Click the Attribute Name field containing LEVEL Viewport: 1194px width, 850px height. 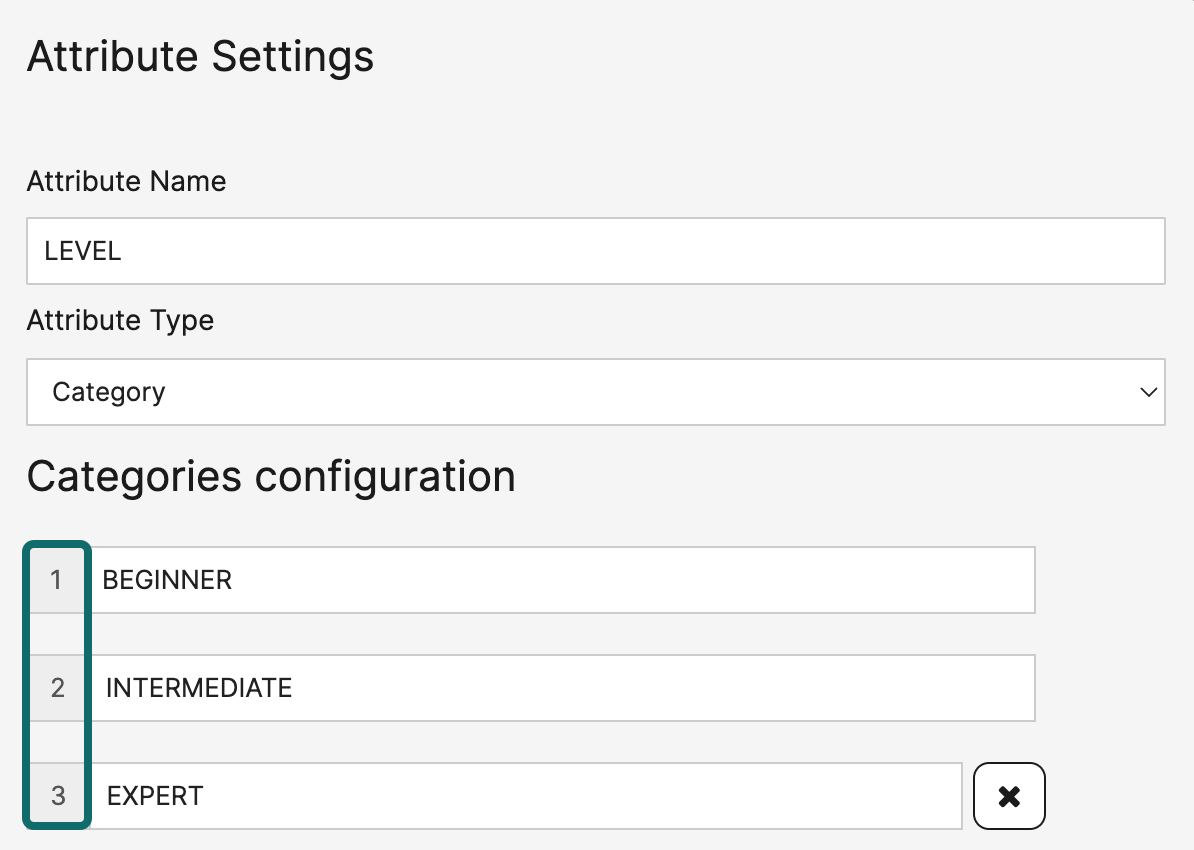pos(595,251)
